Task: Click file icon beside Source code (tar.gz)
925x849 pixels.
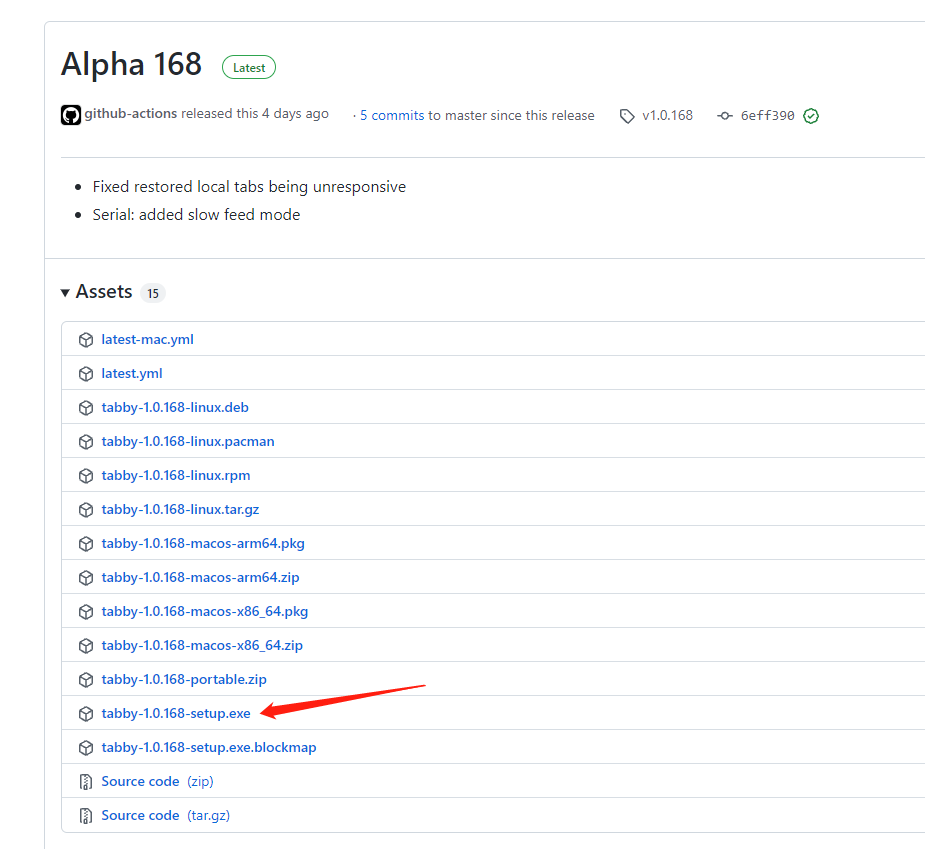Action: pos(86,816)
